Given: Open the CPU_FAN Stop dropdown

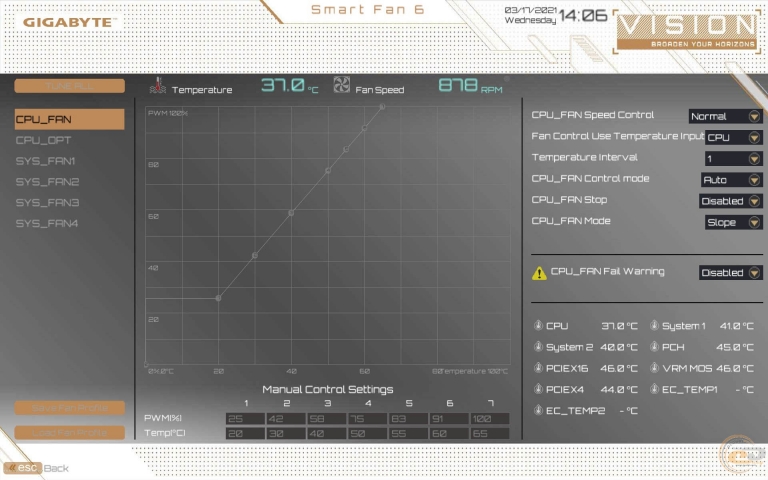Looking at the screenshot, I should 730,201.
